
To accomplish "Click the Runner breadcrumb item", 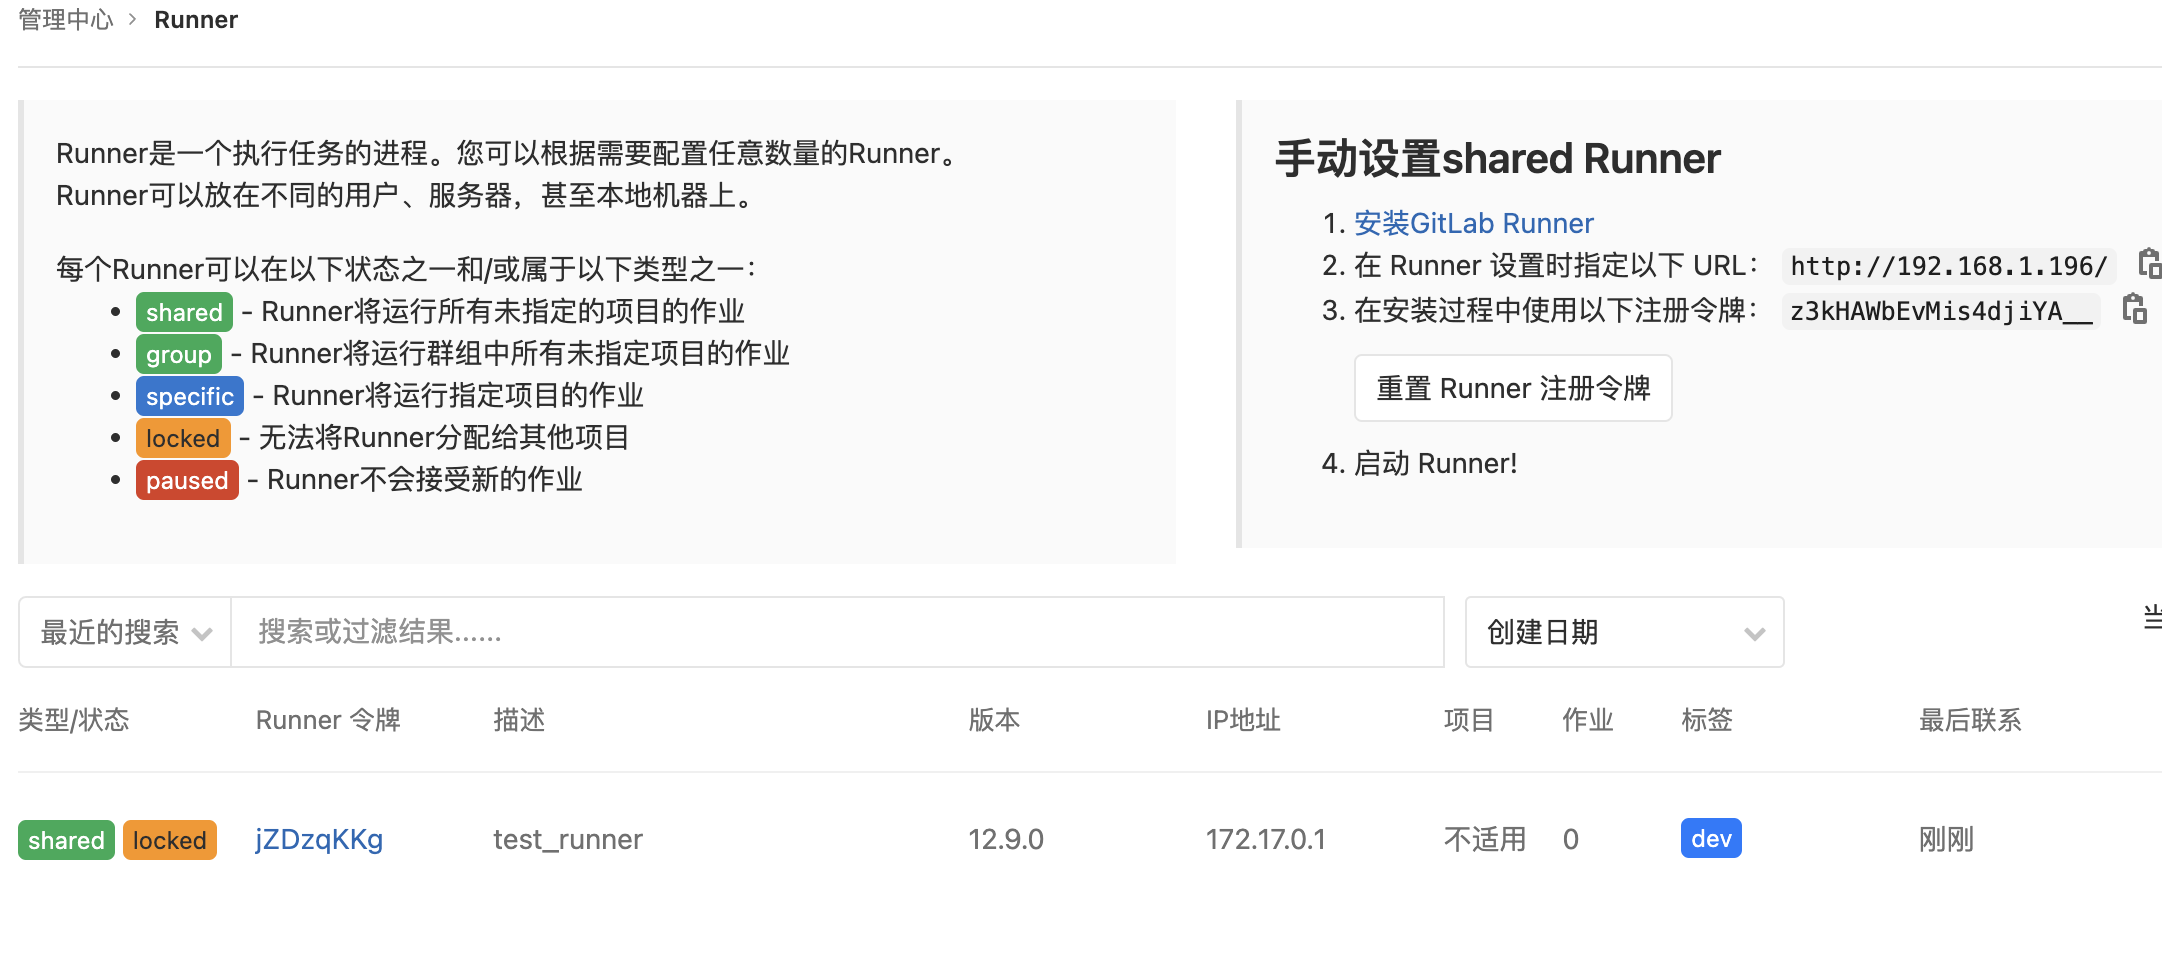I will tap(196, 20).
